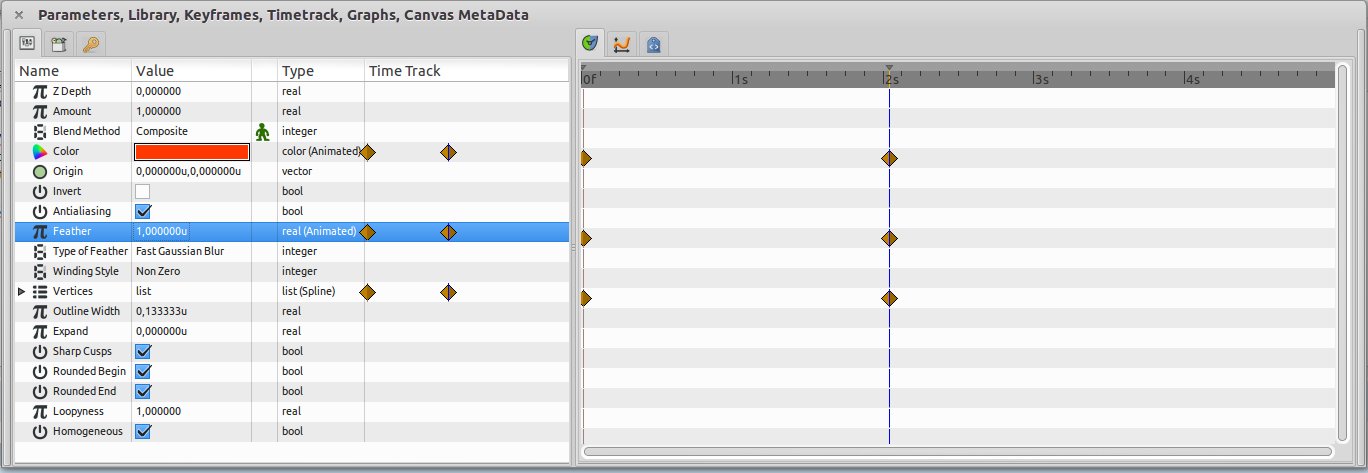Click the green walker icon on Blend Method
The height and width of the screenshot is (473, 1368).
263,131
